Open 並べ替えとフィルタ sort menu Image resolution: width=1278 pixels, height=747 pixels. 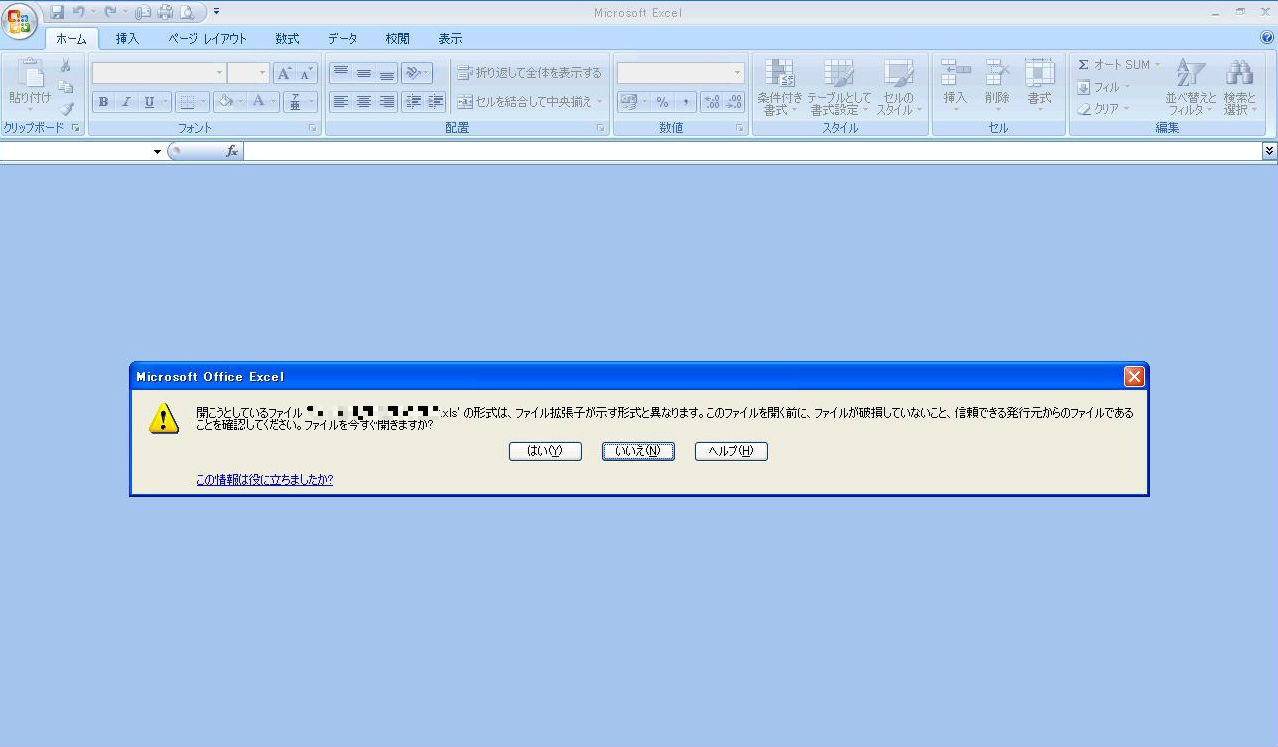click(1190, 87)
